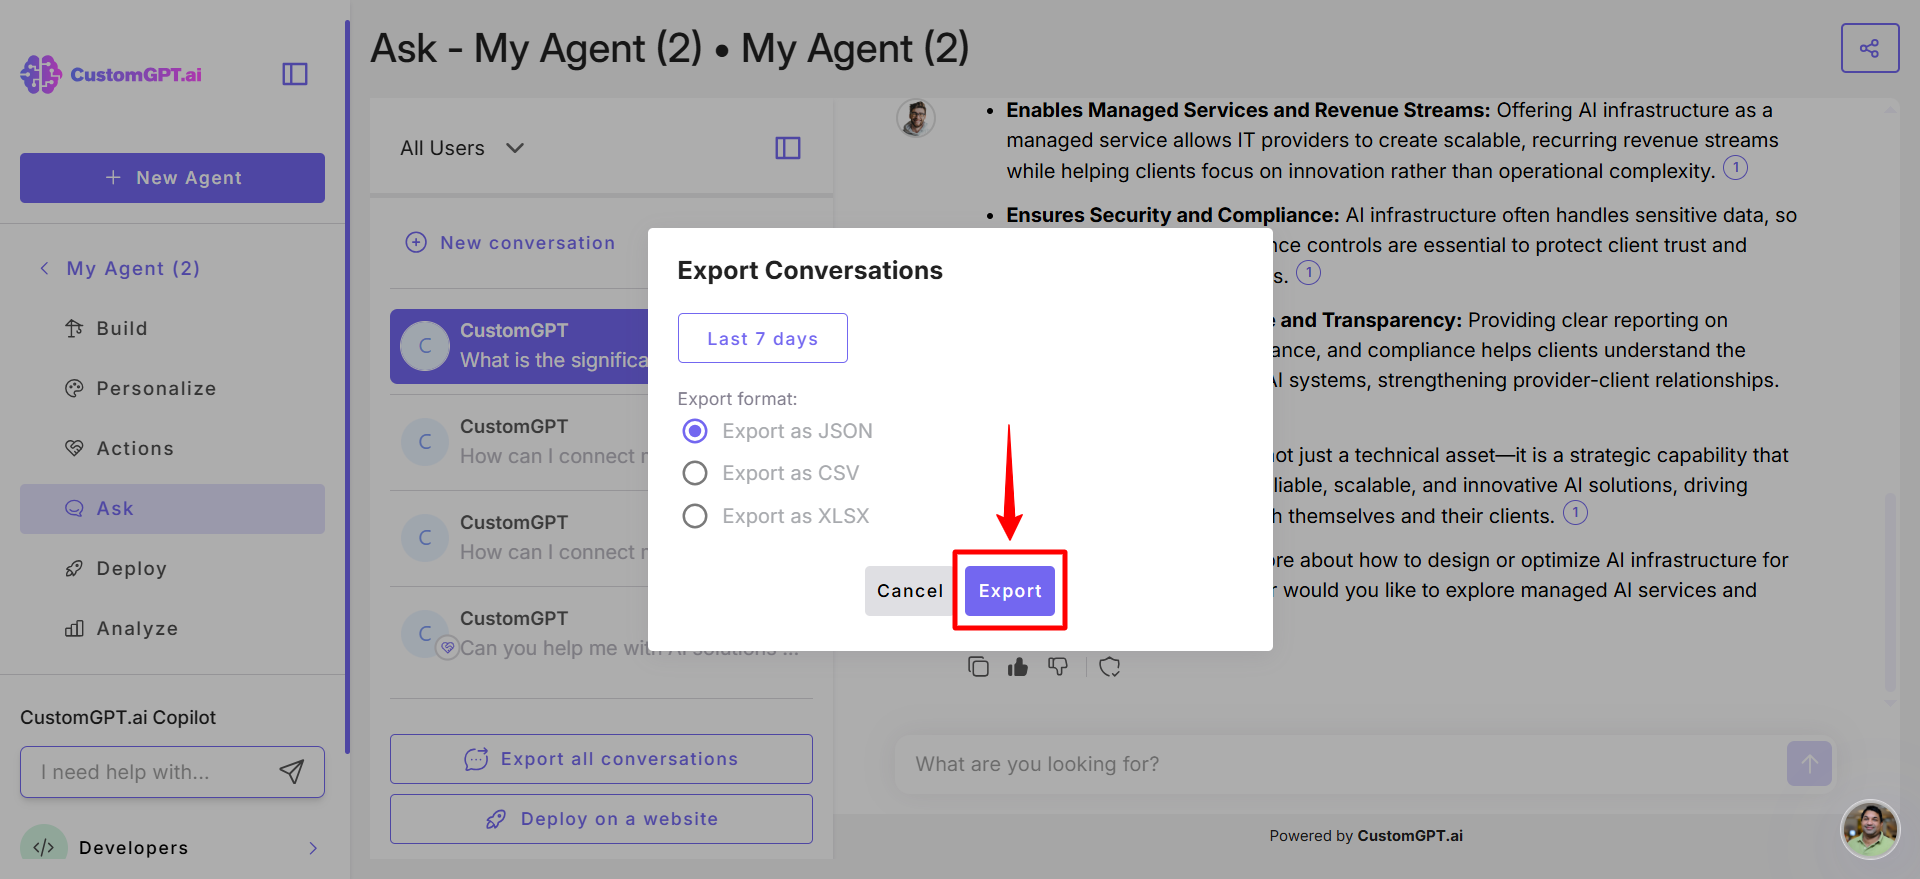
Task: Click Cancel in export dialog
Action: (909, 591)
